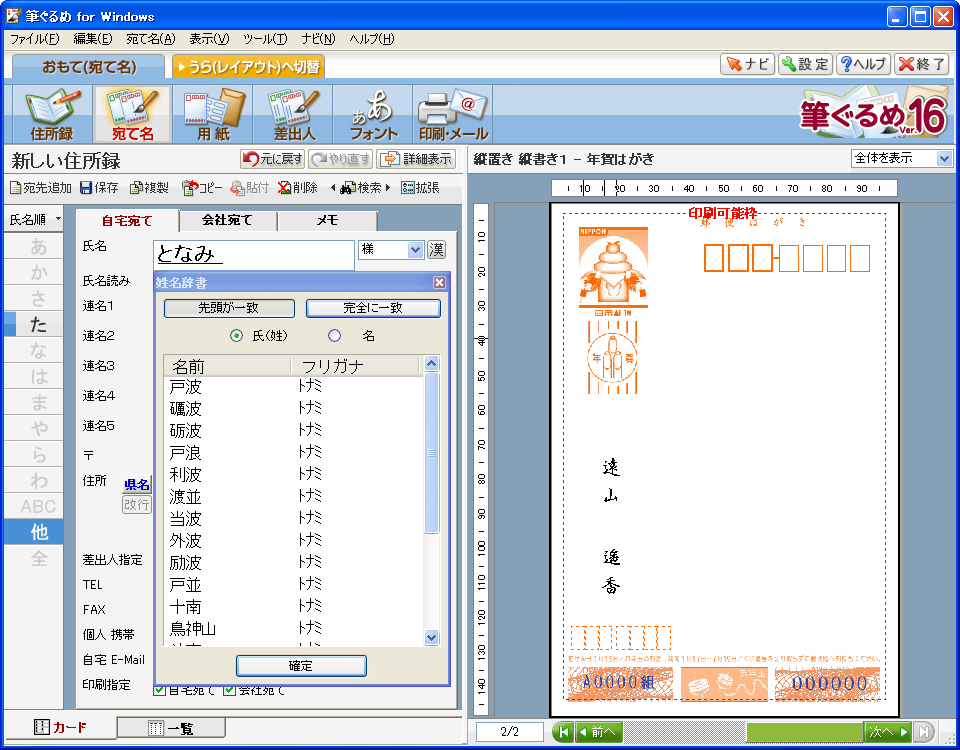Open the ナビ(N) menu
This screenshot has width=960, height=750.
tap(318, 39)
